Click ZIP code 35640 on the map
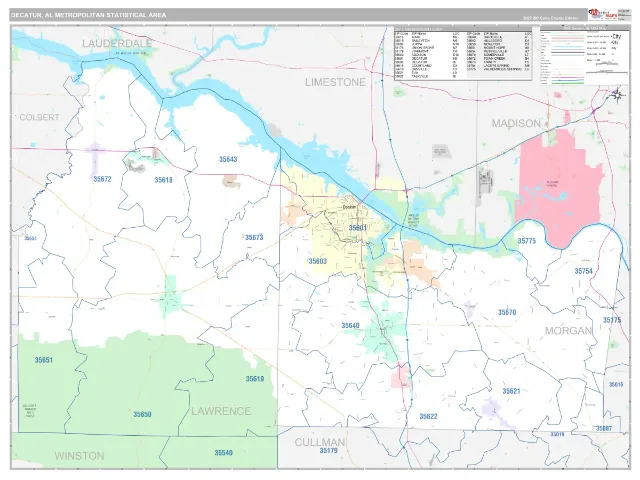640x480 pixels. tap(351, 325)
